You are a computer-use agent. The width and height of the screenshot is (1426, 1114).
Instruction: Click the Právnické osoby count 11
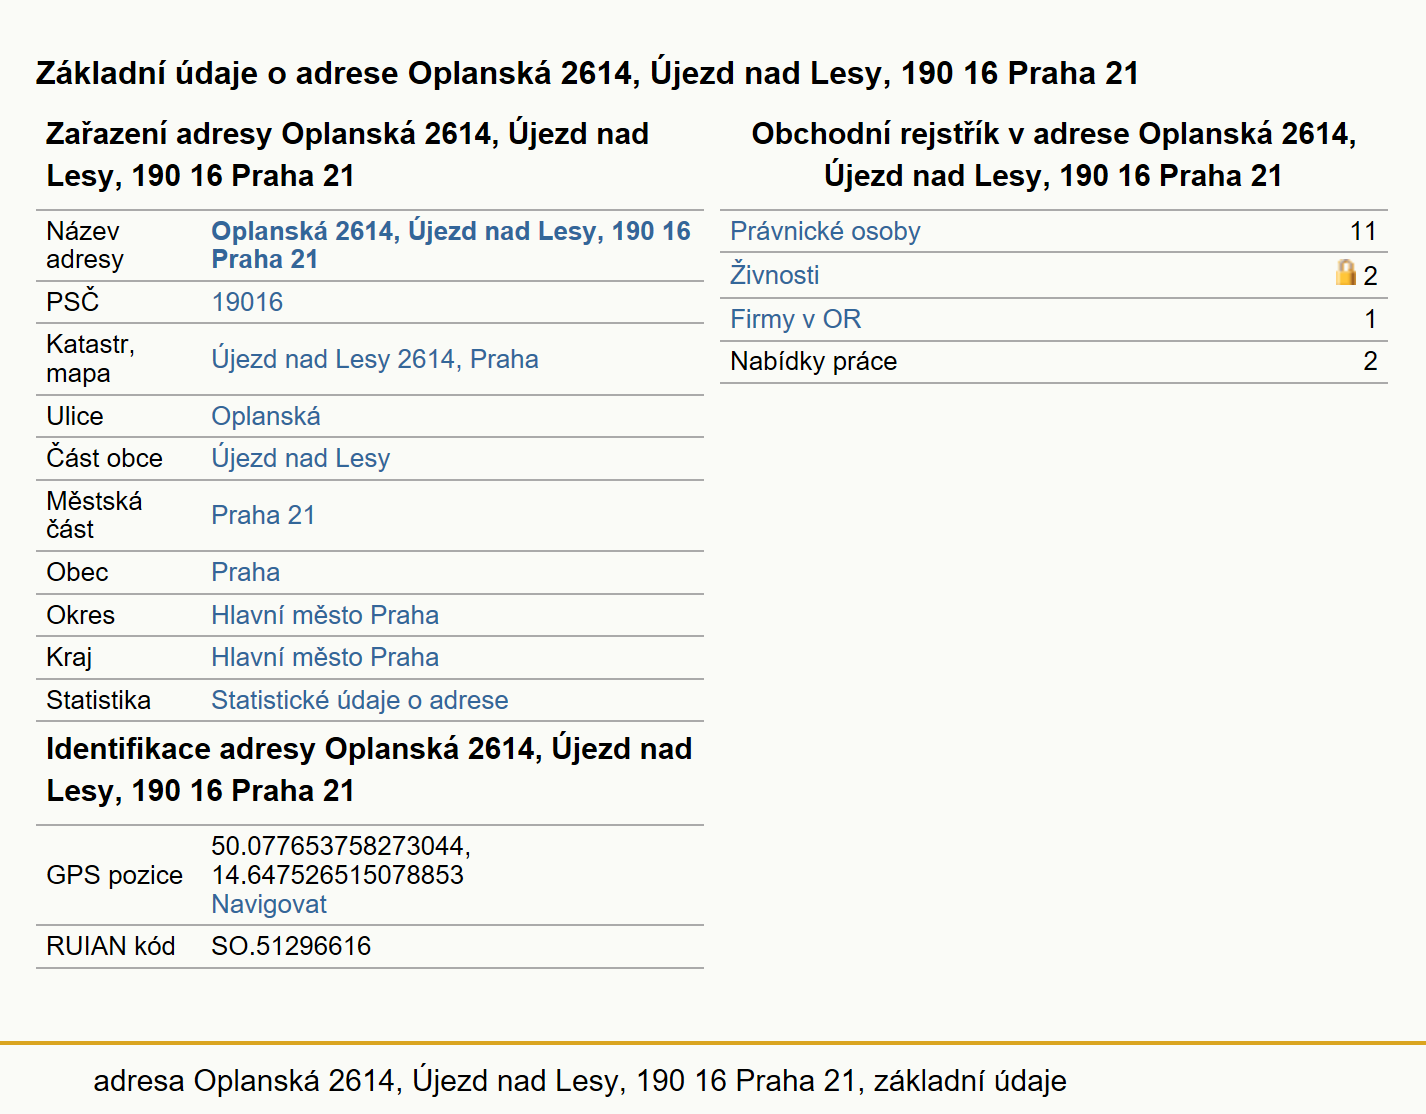tap(1363, 231)
